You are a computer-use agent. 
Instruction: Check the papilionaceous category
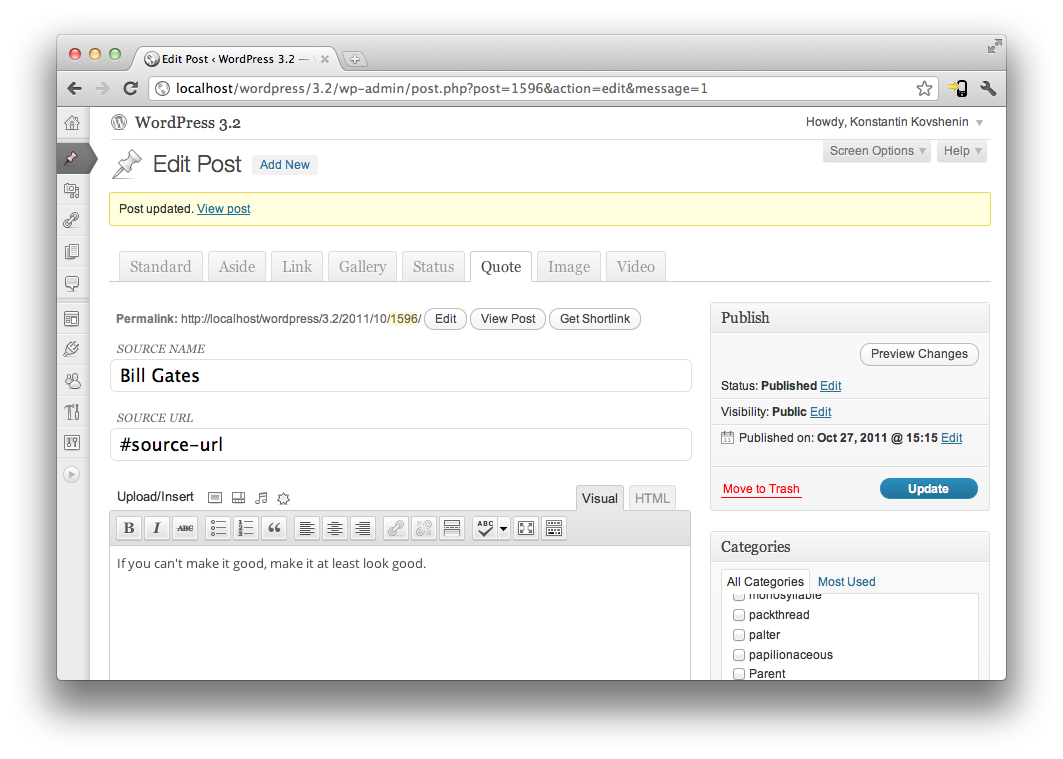point(739,655)
